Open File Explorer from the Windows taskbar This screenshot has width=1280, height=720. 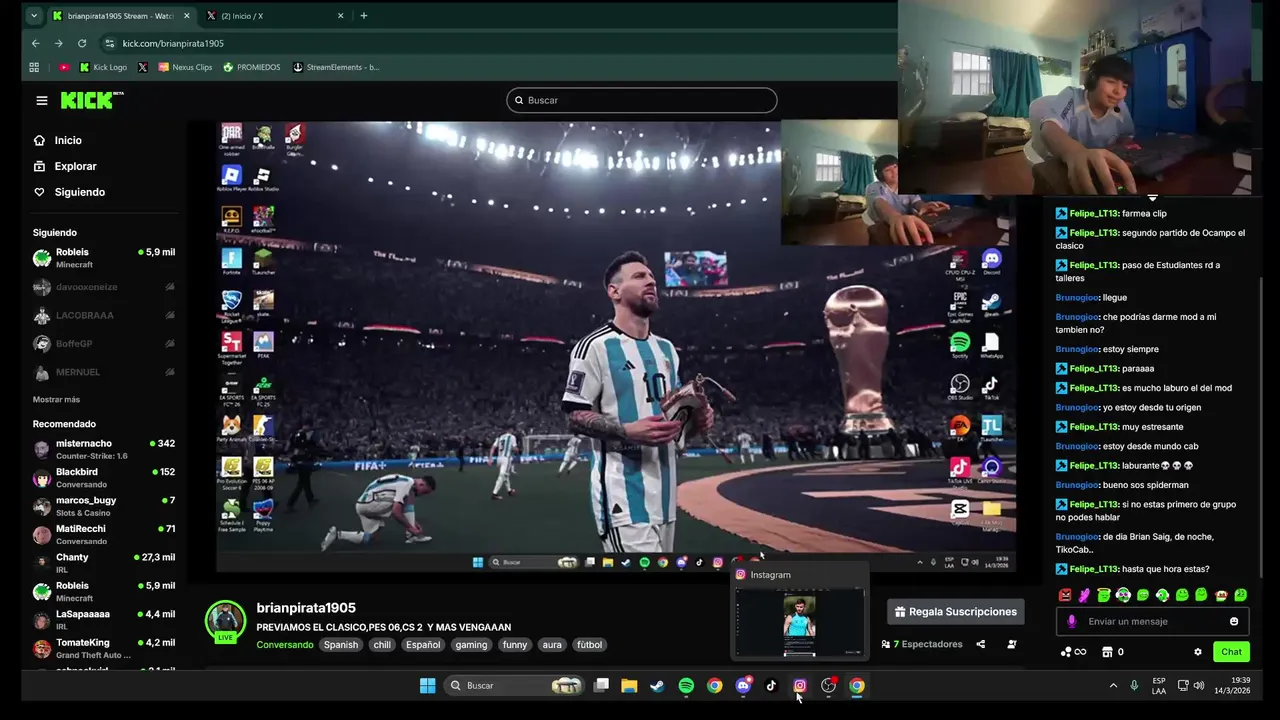[x=629, y=685]
